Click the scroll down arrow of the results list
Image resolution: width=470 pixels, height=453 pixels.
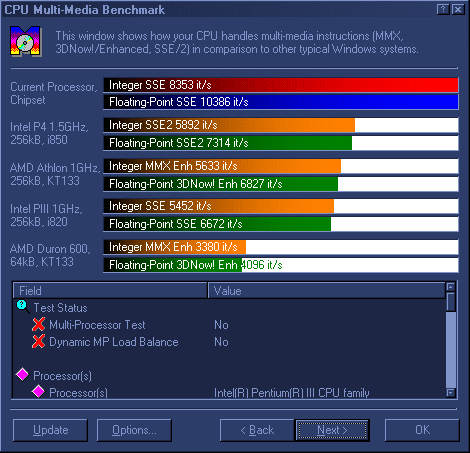coord(451,393)
